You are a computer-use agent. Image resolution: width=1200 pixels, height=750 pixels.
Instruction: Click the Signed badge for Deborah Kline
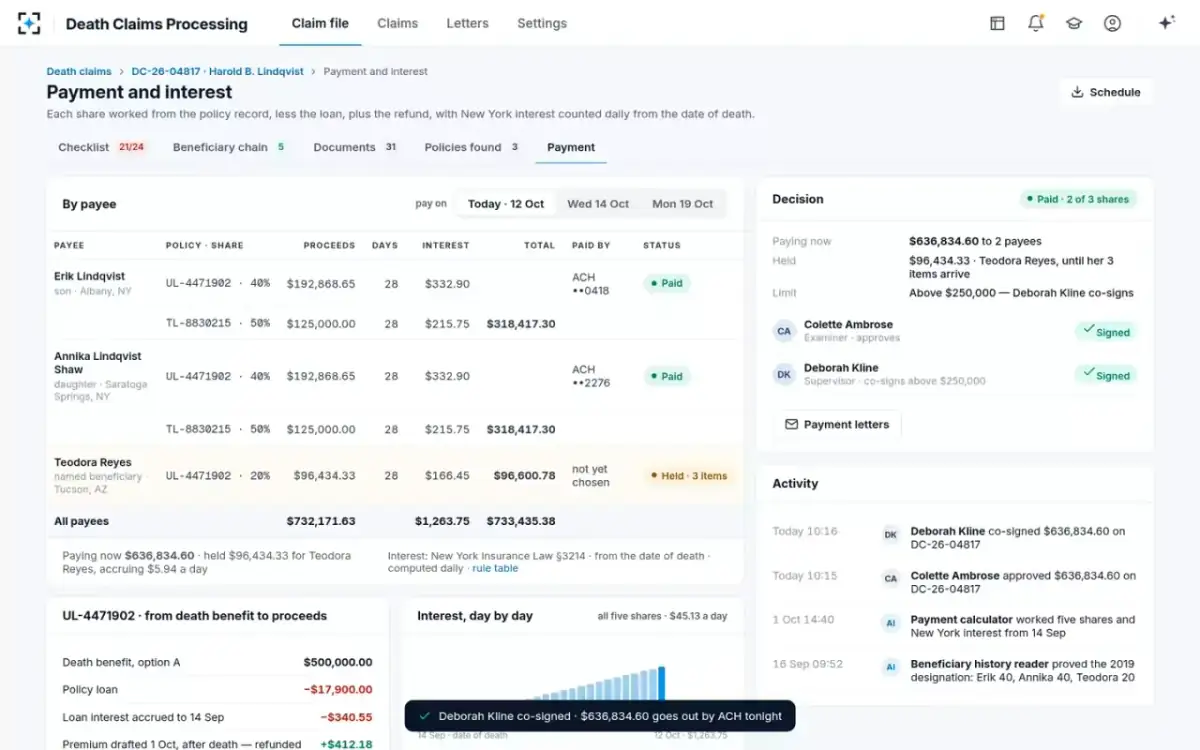point(1106,376)
